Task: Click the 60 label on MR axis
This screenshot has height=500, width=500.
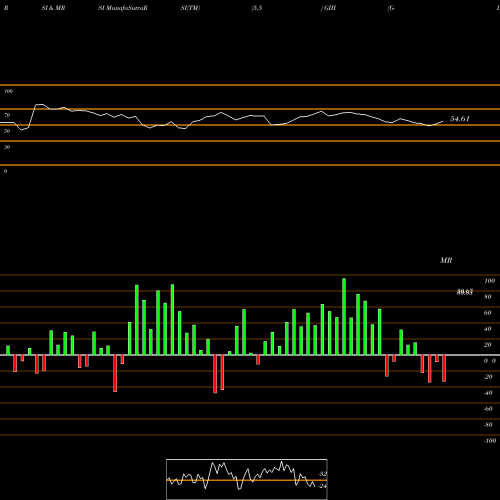Action: click(x=488, y=313)
